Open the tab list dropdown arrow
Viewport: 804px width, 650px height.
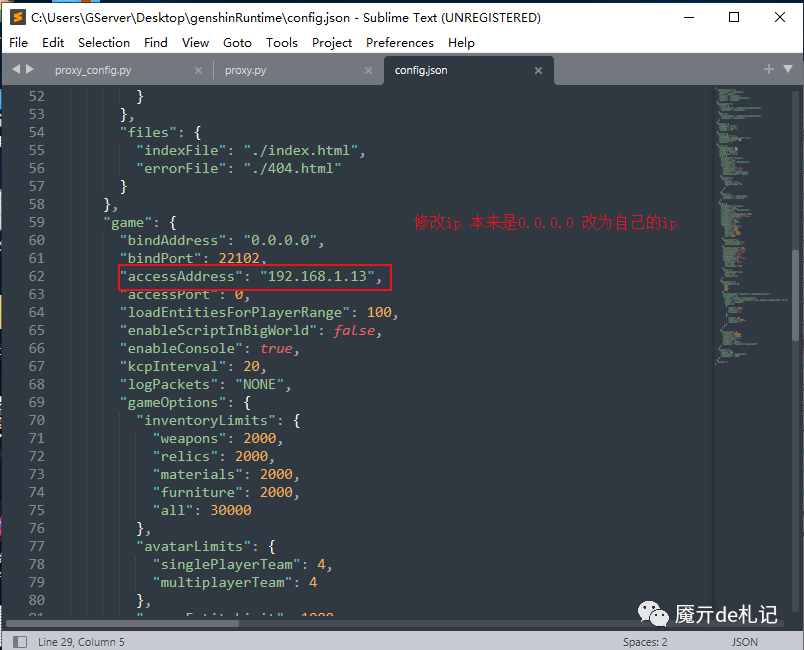tap(788, 69)
